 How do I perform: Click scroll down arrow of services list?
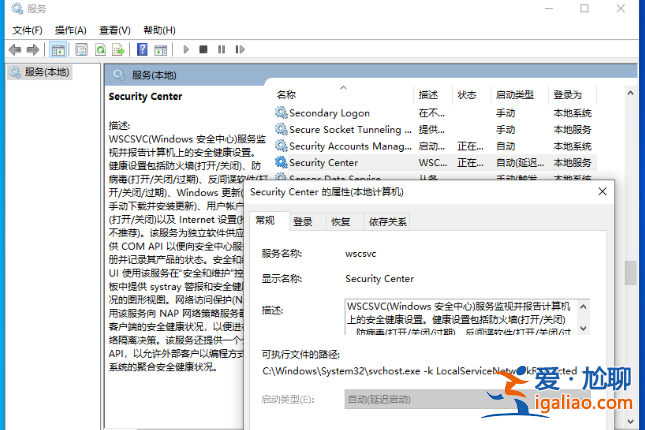tap(630, 421)
